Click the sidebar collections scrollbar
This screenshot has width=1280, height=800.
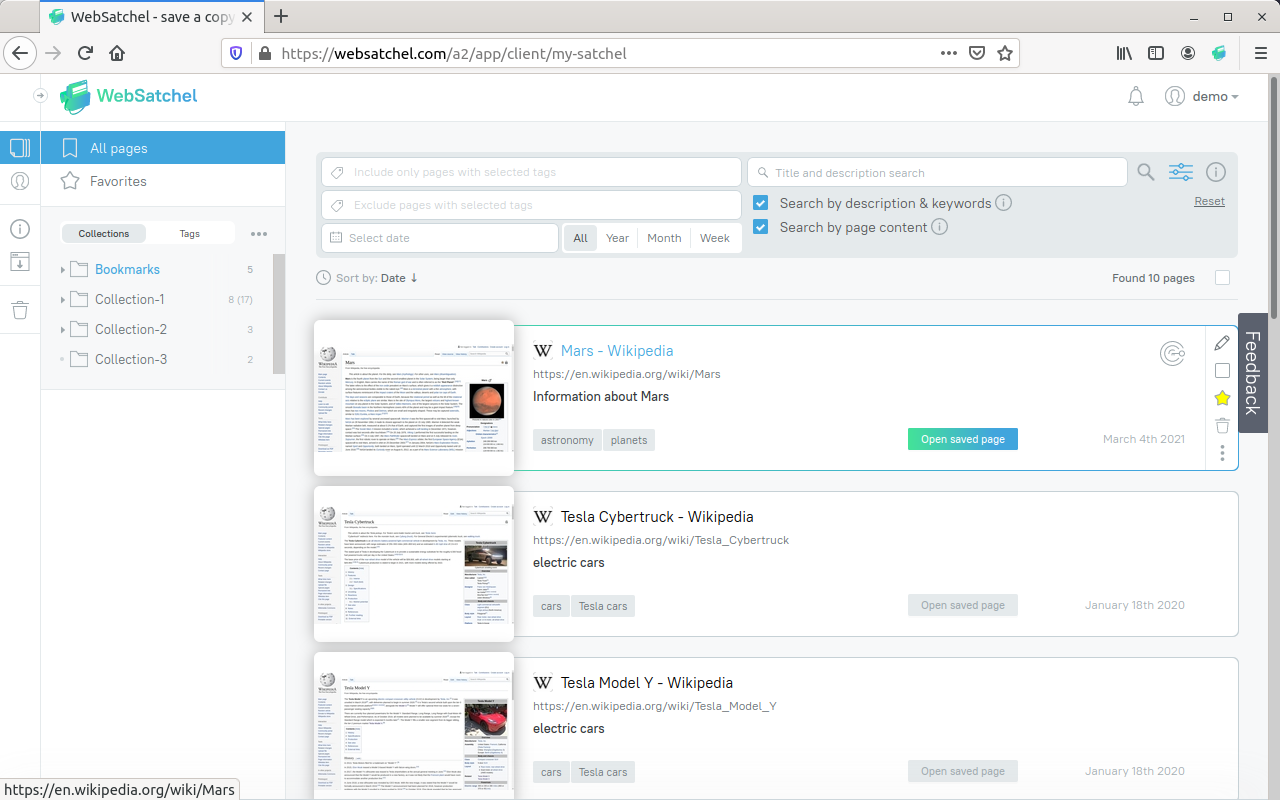[x=279, y=314]
